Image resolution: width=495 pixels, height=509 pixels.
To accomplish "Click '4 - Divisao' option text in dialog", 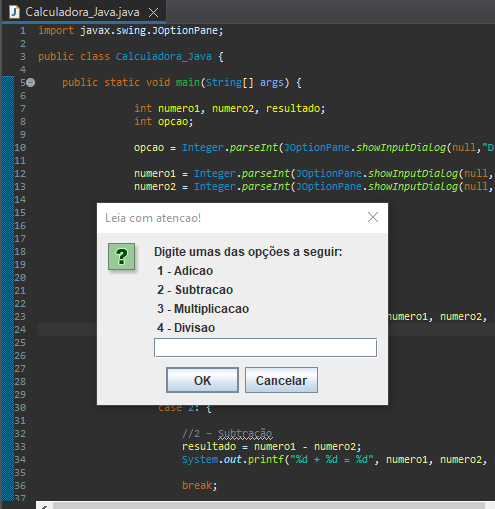I will [x=186, y=328].
